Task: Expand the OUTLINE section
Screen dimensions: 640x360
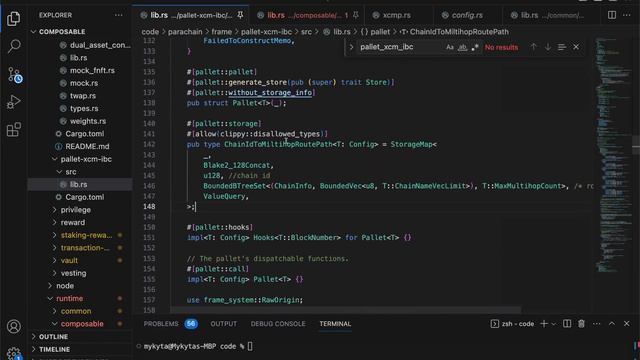Action: (53, 337)
